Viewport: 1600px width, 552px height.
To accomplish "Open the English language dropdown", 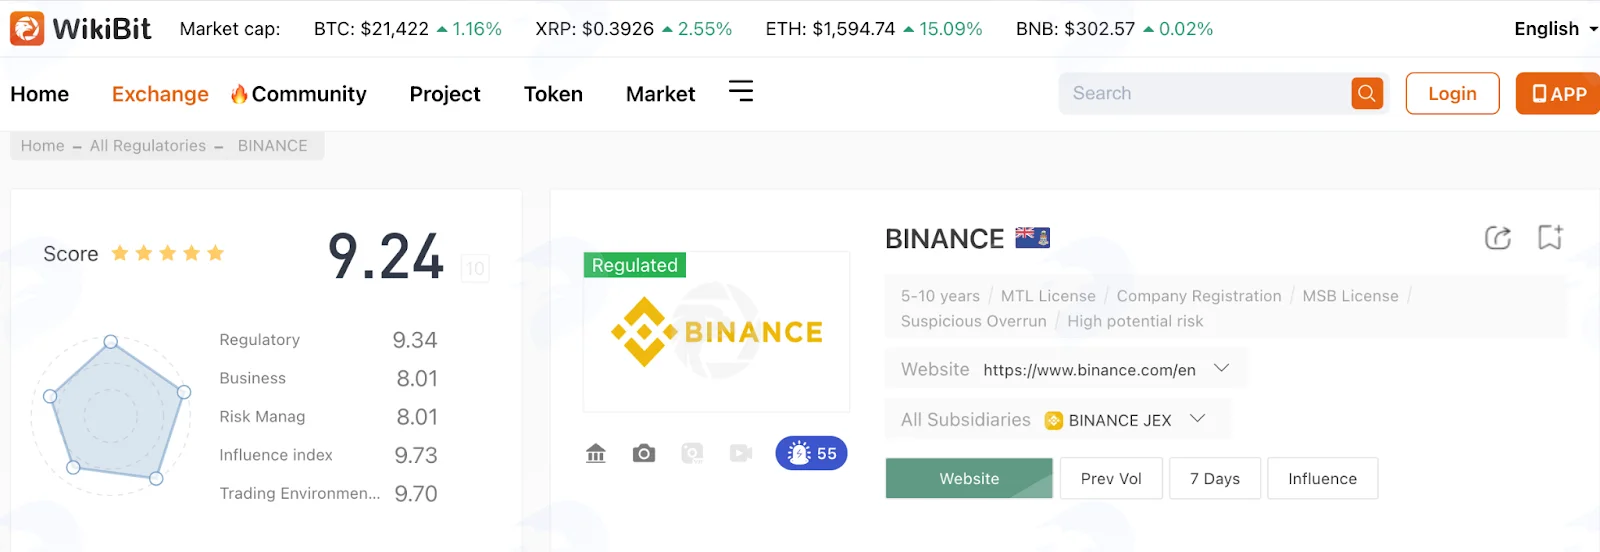I will pos(1555,29).
